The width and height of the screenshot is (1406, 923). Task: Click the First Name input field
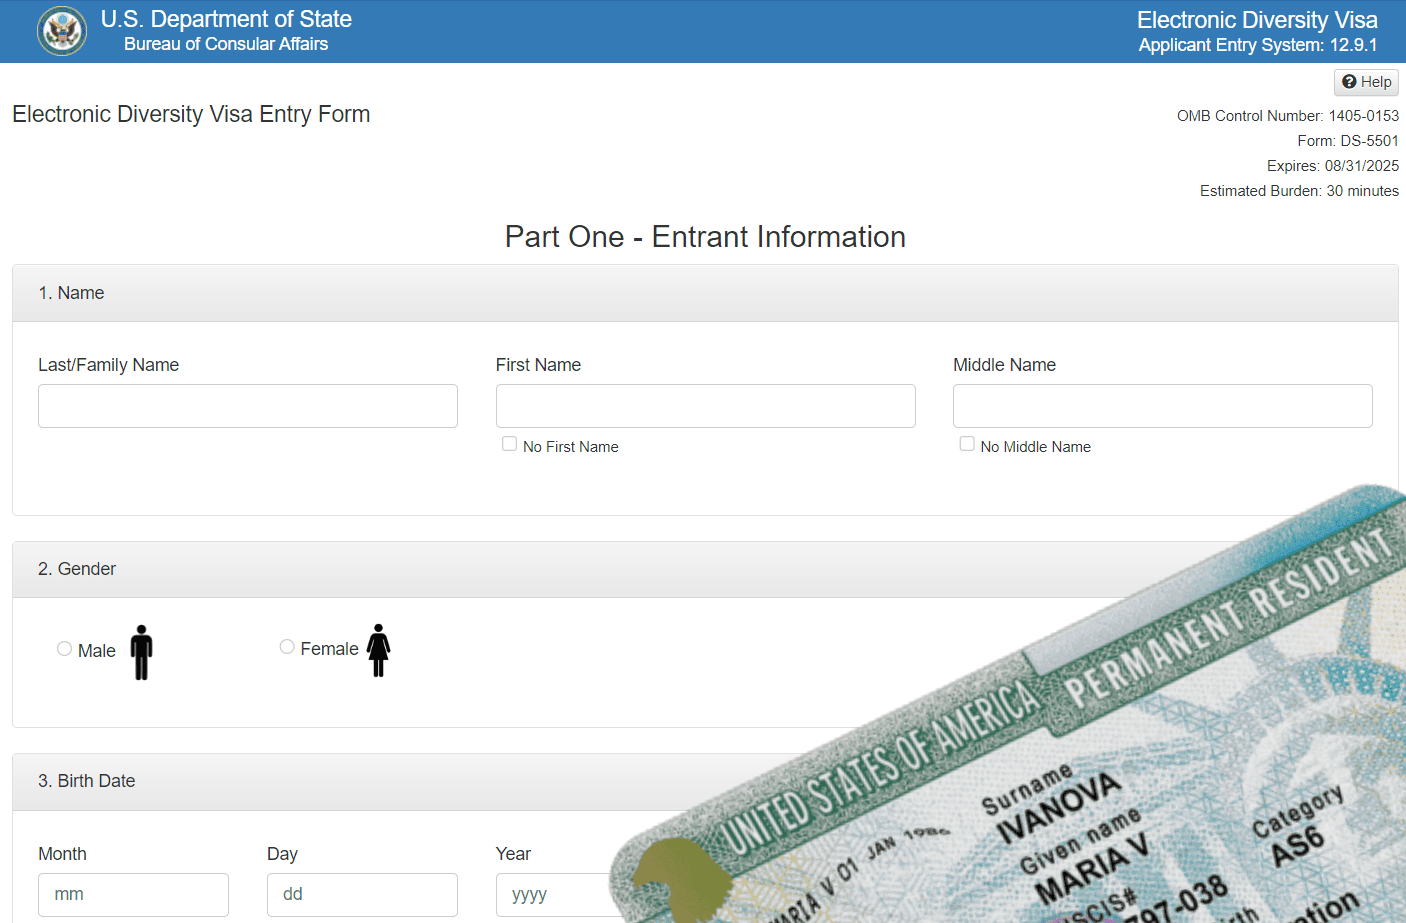pyautogui.click(x=706, y=406)
